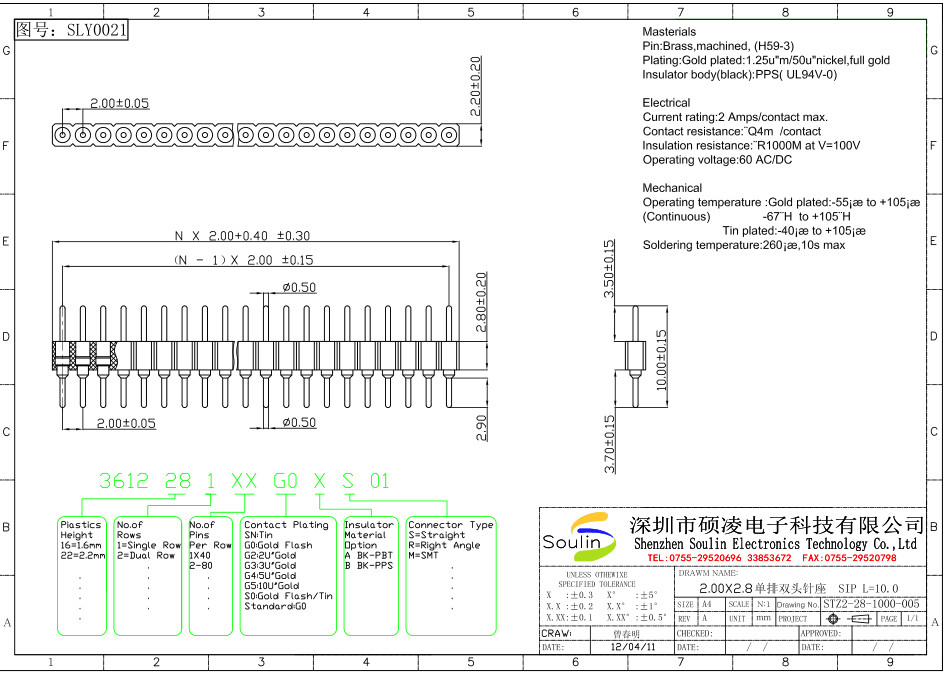This screenshot has width=945, height=673.
Task: Click the 'Electrical' heading
Action: pyautogui.click(x=666, y=102)
